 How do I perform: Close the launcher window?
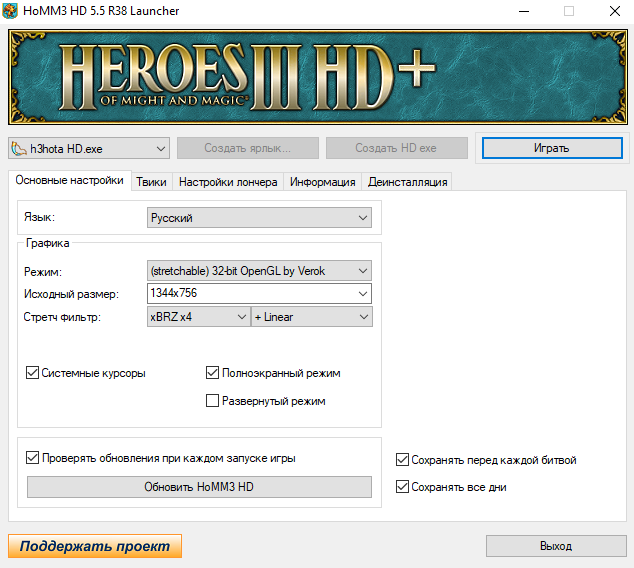[x=615, y=11]
